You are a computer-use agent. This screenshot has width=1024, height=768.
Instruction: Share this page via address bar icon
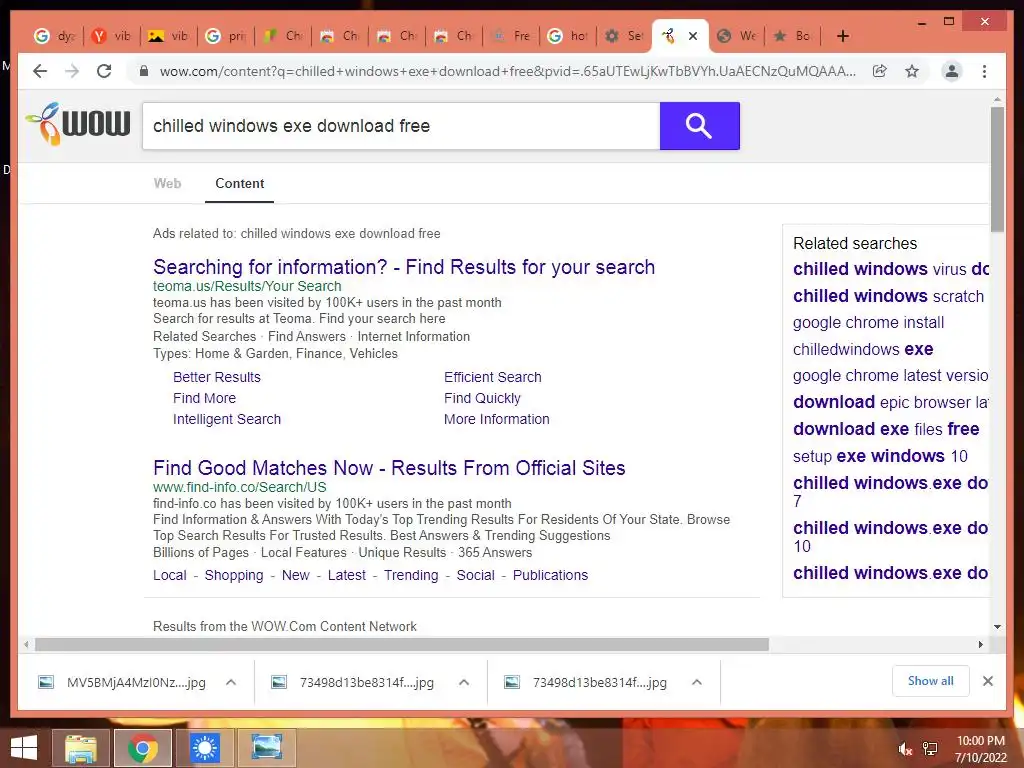[880, 71]
